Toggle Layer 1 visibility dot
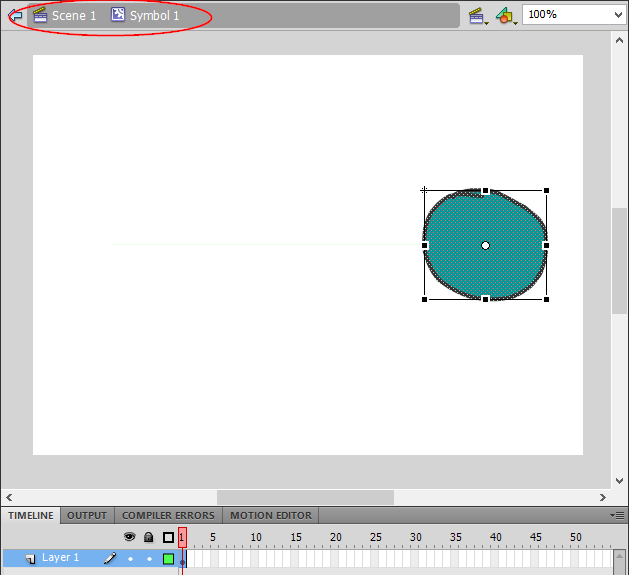Screen dimensions: 629x575 [130, 559]
